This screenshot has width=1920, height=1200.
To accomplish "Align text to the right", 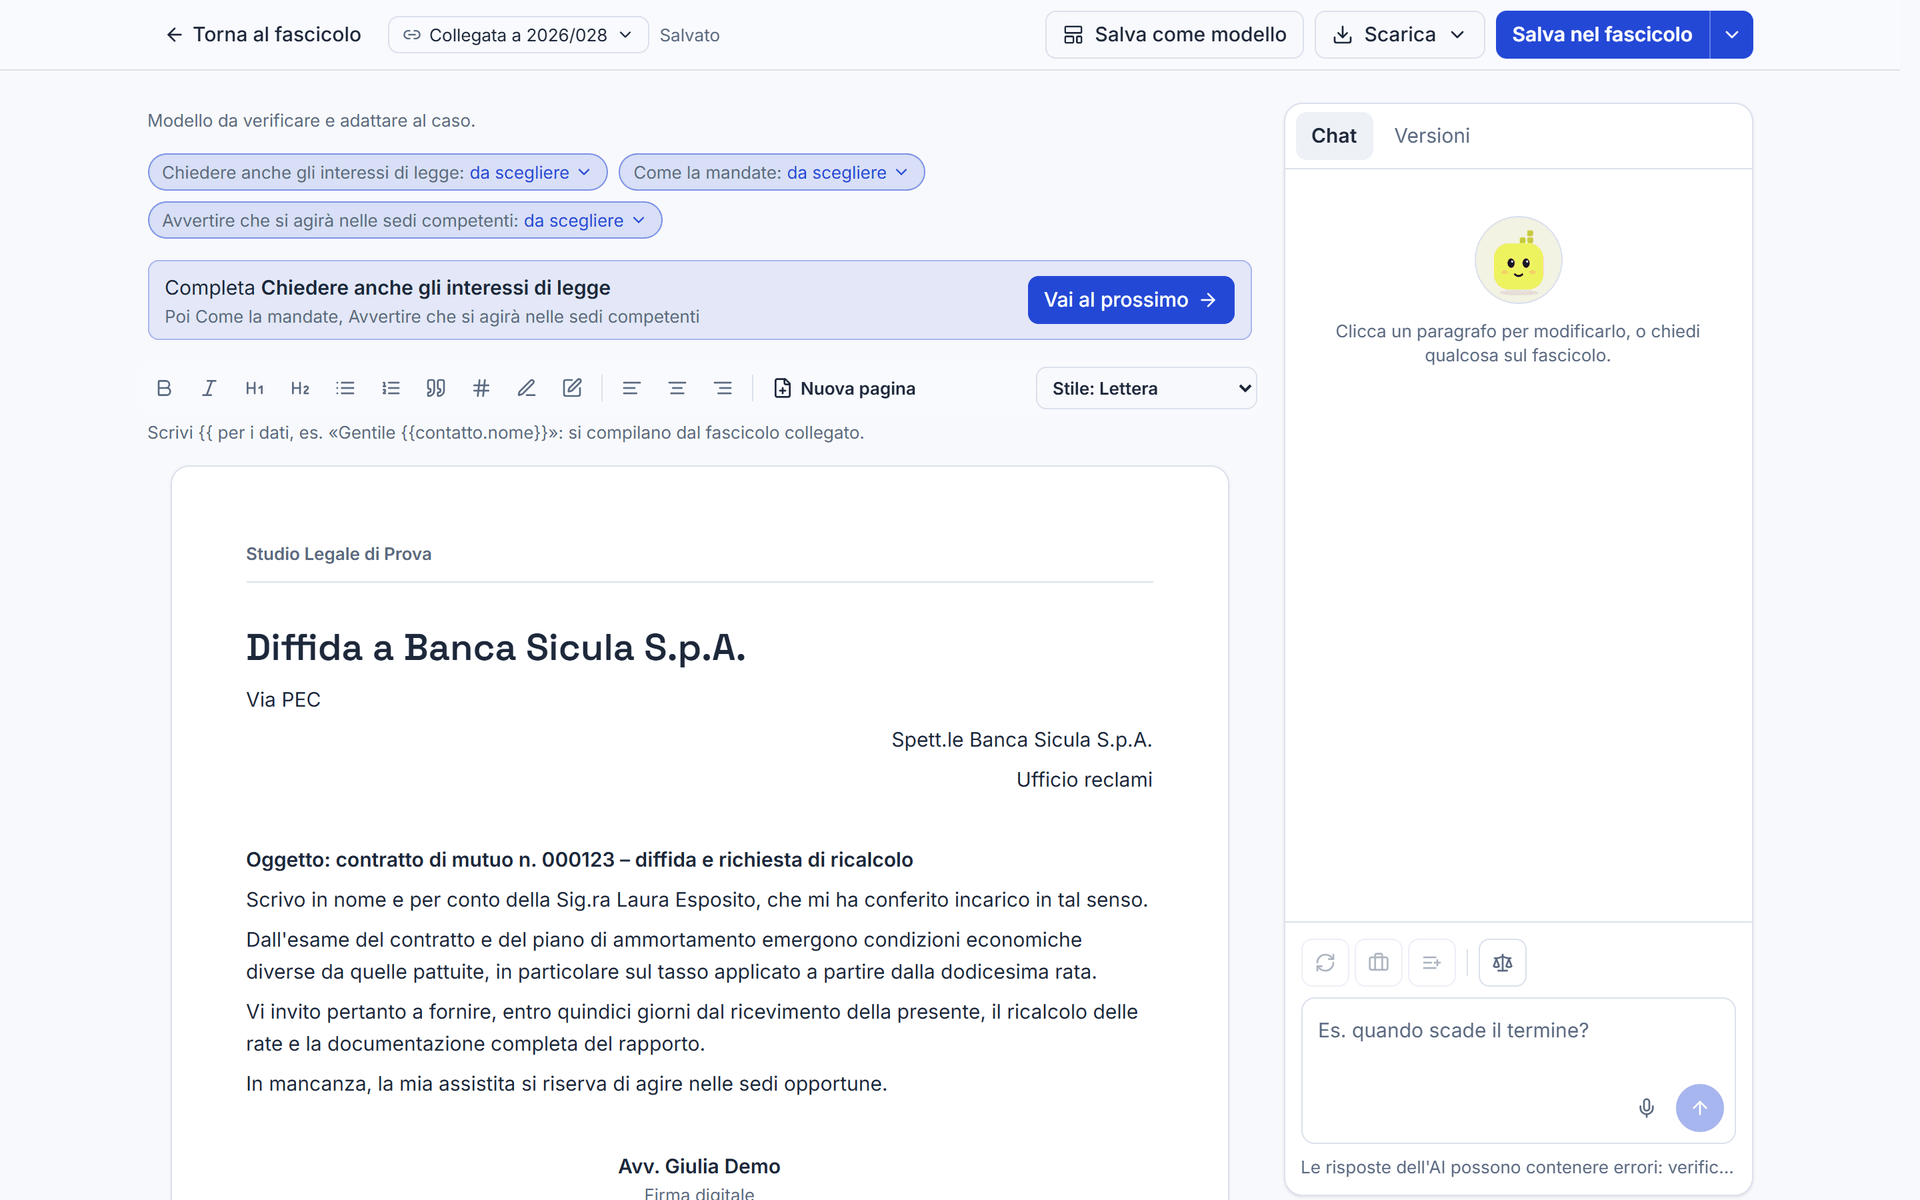I will tap(723, 388).
